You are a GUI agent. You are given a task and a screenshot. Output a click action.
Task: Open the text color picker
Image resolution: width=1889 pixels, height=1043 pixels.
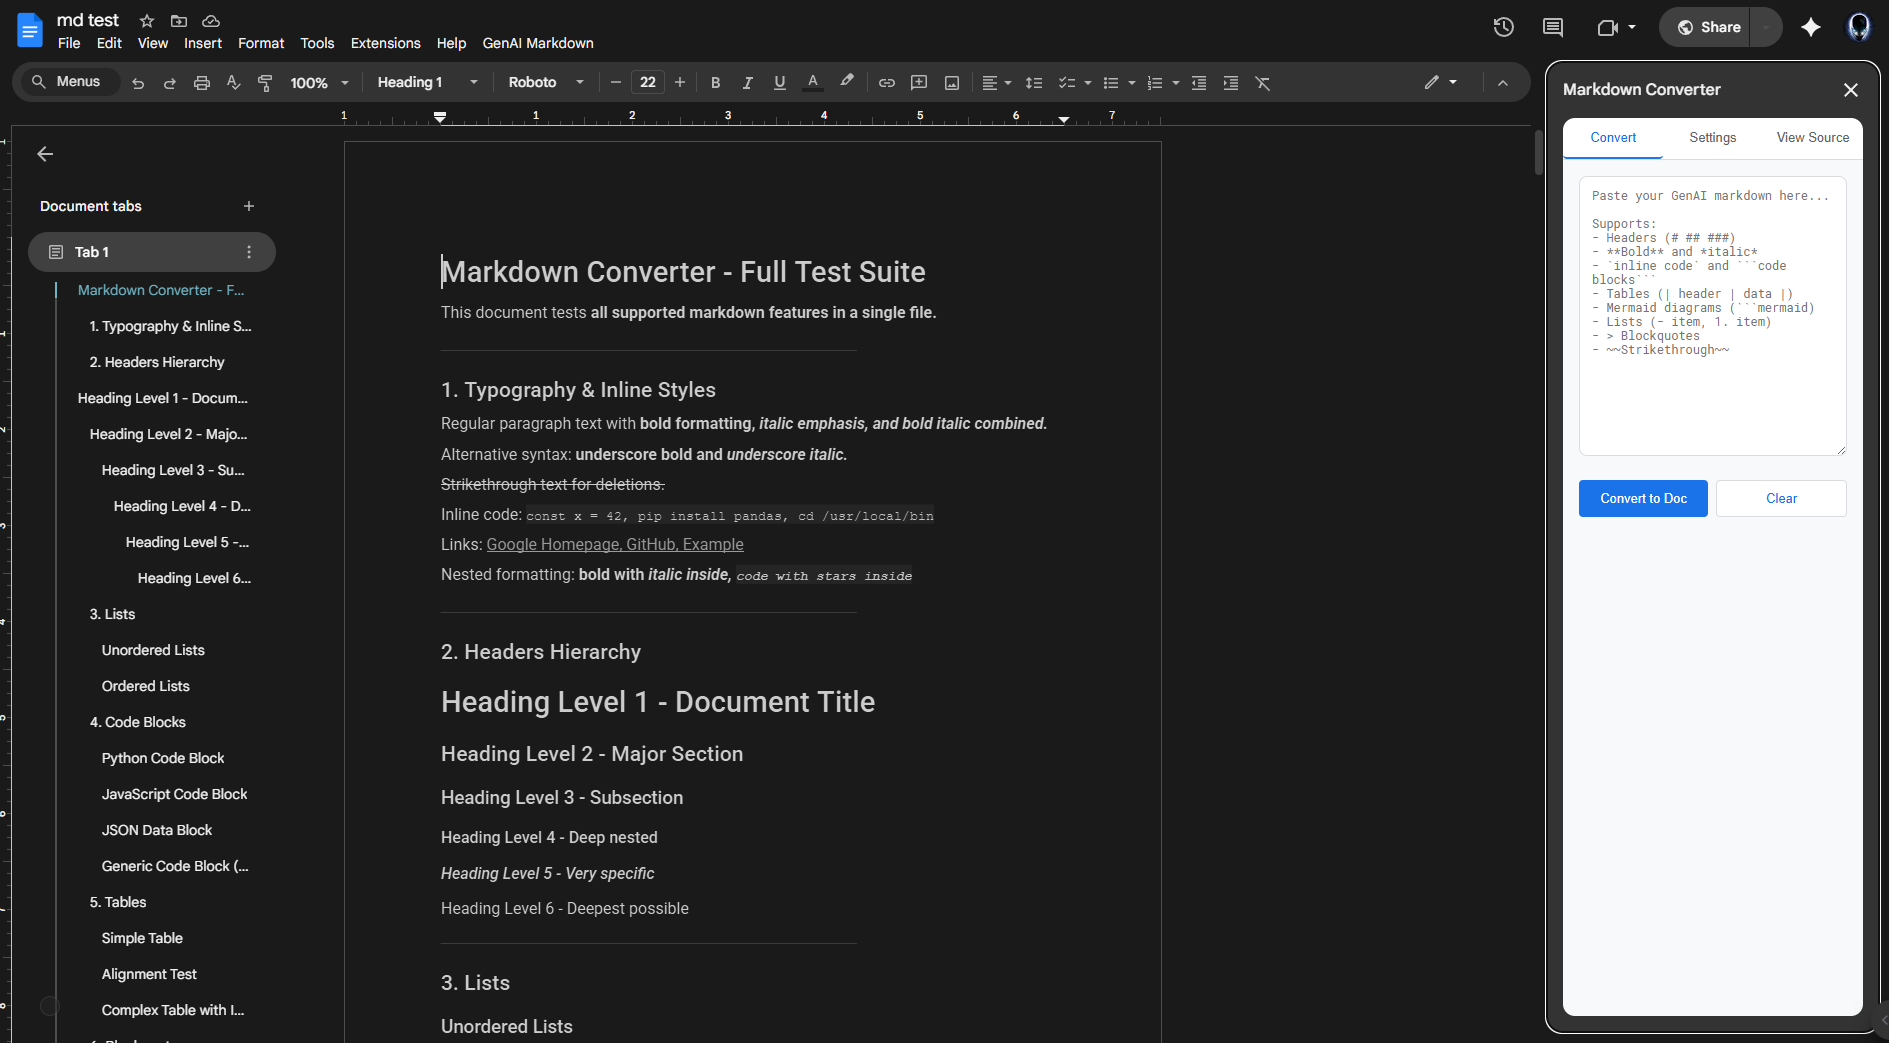(813, 83)
